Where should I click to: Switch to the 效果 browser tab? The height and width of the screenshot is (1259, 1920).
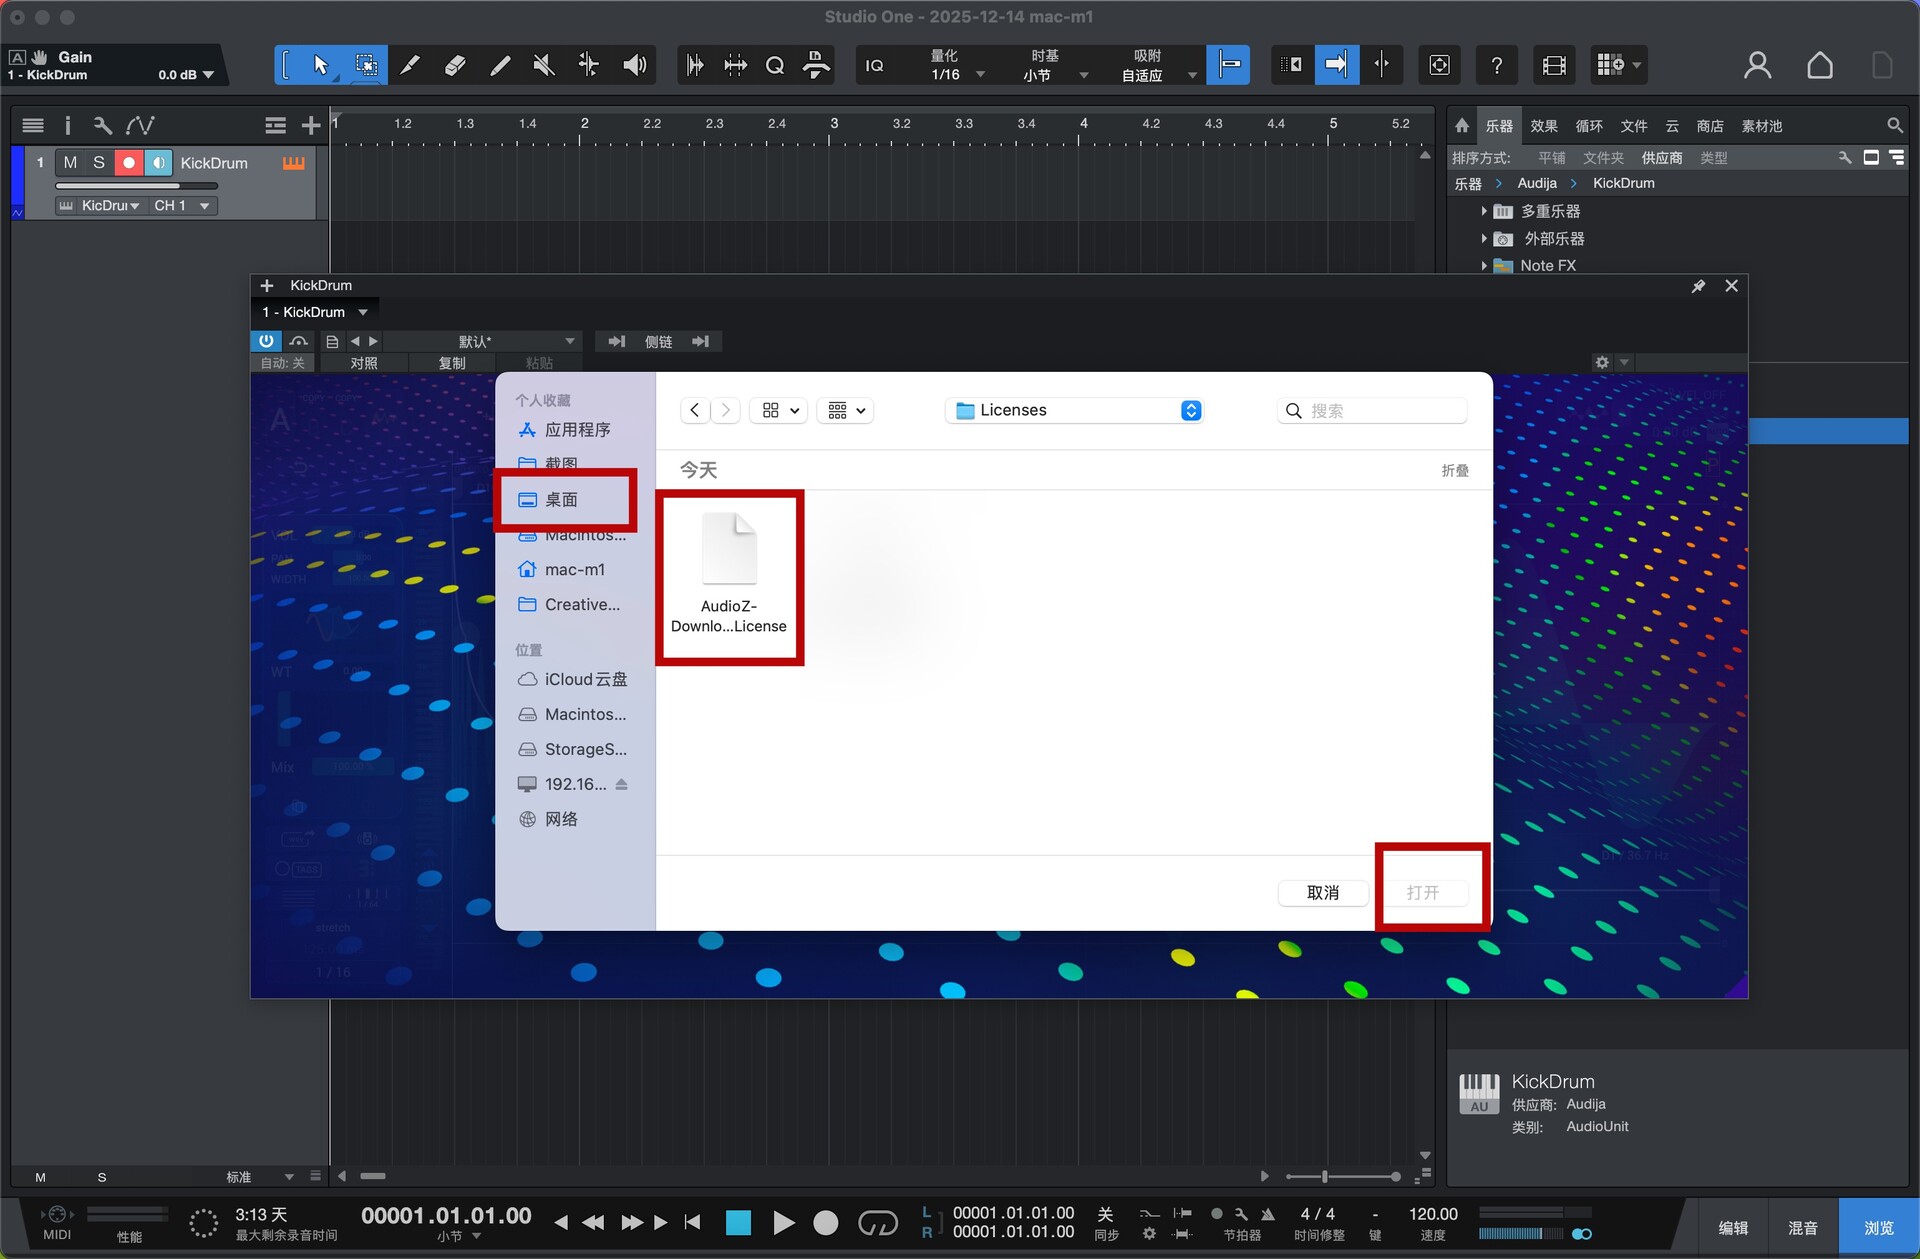[x=1543, y=126]
